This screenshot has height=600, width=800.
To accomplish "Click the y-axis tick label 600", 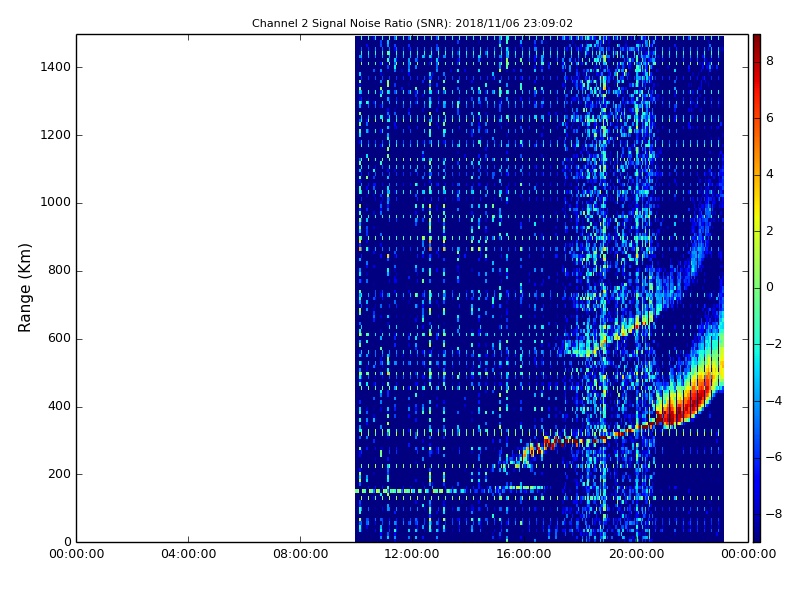I will click(x=59, y=338).
